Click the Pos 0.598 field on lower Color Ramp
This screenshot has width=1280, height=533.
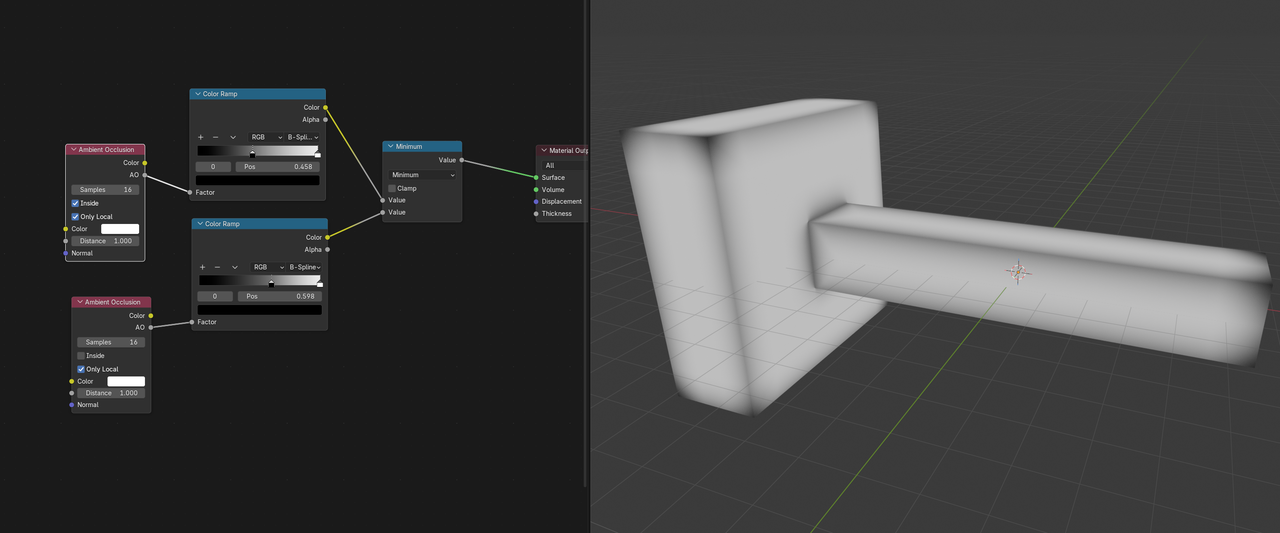click(279, 296)
